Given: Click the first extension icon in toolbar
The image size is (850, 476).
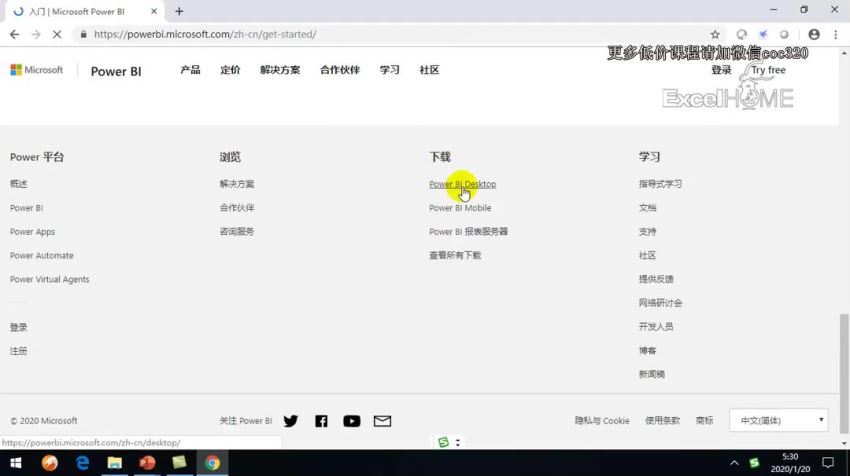Looking at the screenshot, I should tap(741, 34).
